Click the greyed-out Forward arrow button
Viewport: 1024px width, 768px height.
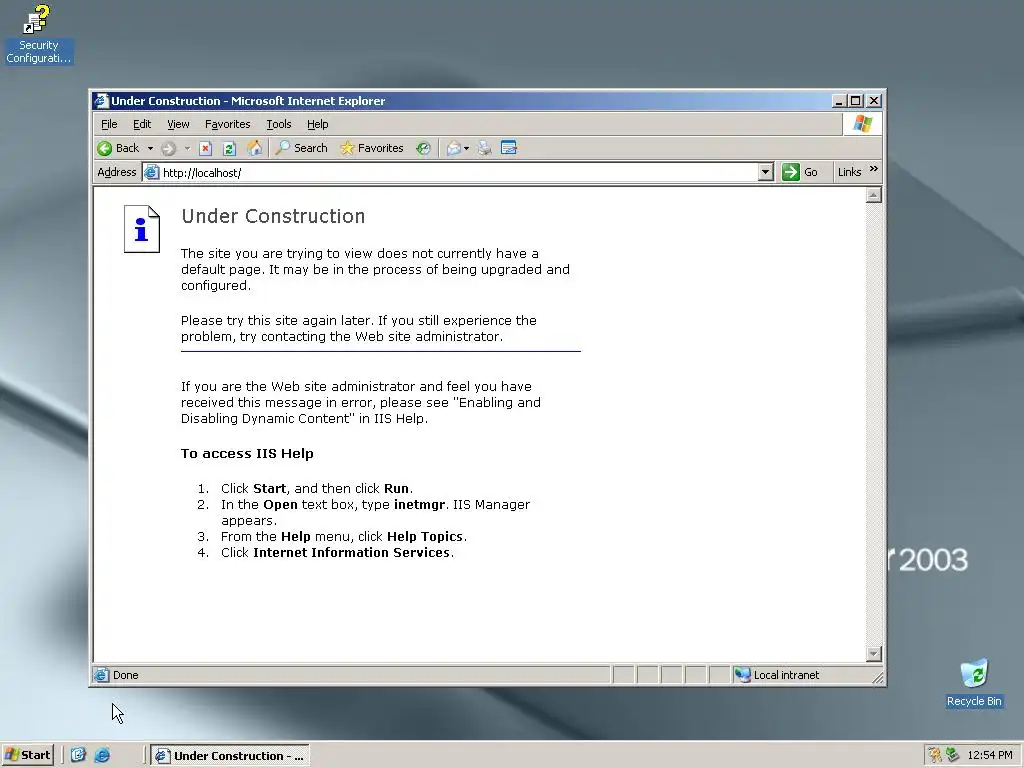click(x=168, y=148)
